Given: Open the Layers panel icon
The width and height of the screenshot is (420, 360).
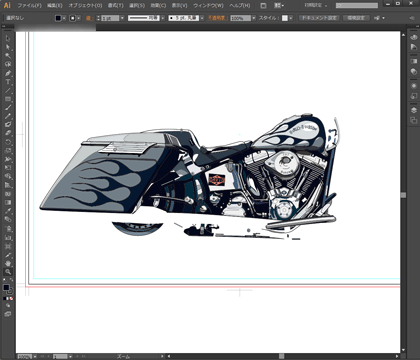Looking at the screenshot, I should pyautogui.click(x=414, y=110).
